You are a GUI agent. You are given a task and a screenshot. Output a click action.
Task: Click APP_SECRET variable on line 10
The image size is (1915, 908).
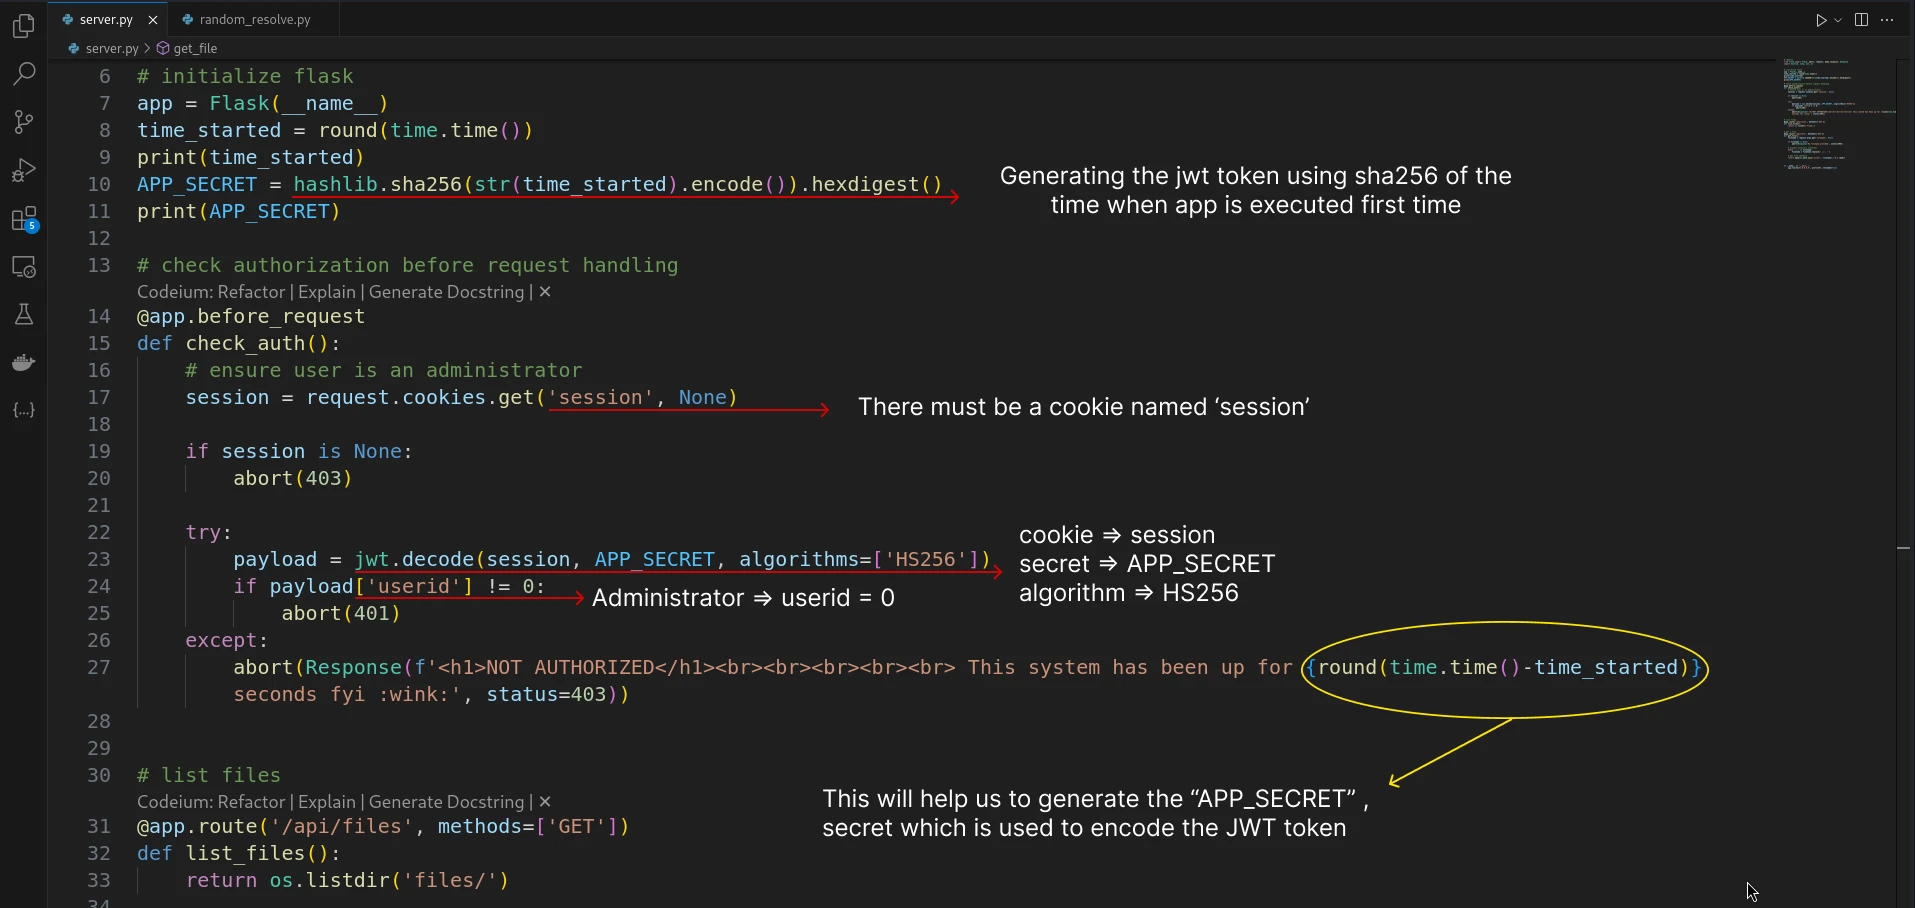click(197, 184)
